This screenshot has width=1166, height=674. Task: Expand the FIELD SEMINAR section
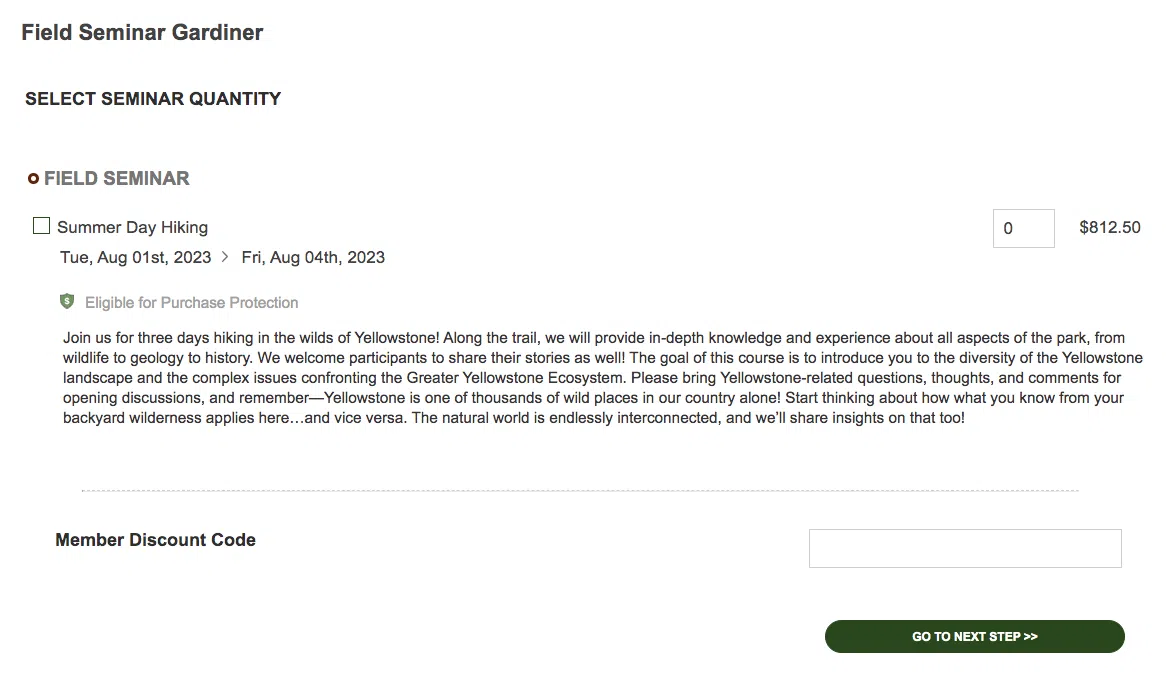[115, 178]
